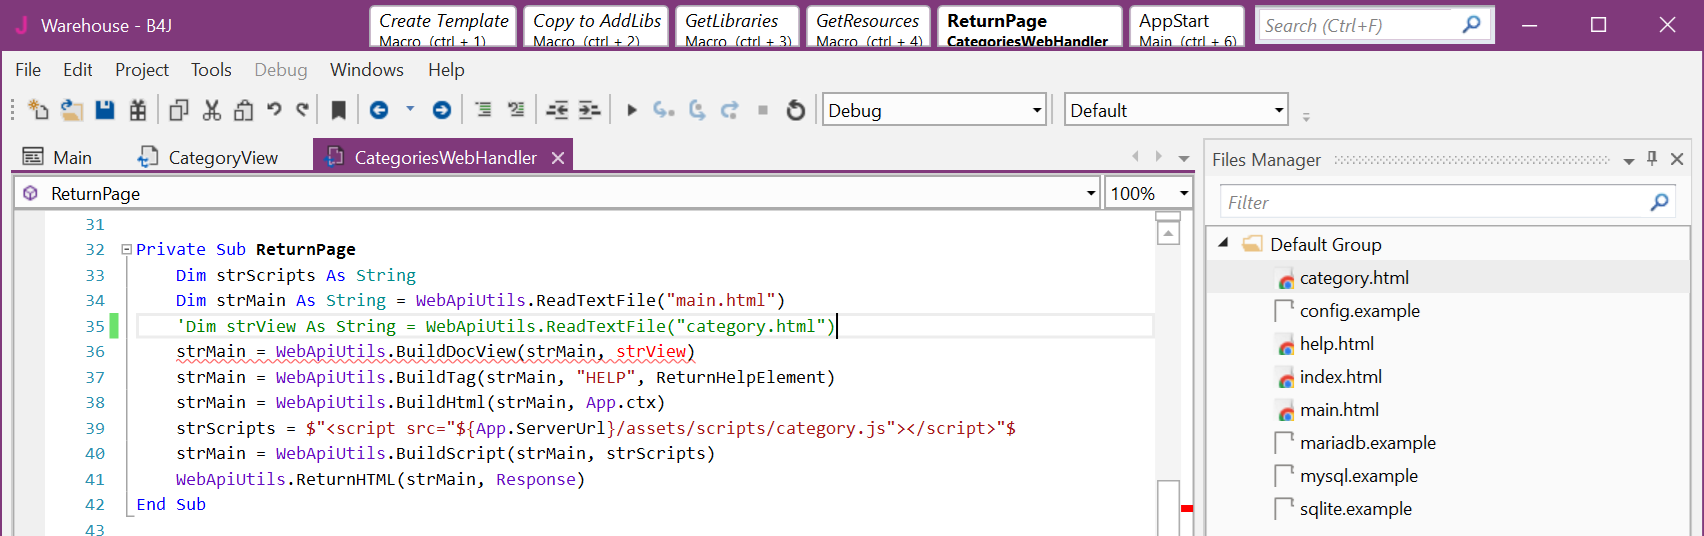Navigate backward with the blue arrow
This screenshot has height=536, width=1704.
(x=379, y=110)
